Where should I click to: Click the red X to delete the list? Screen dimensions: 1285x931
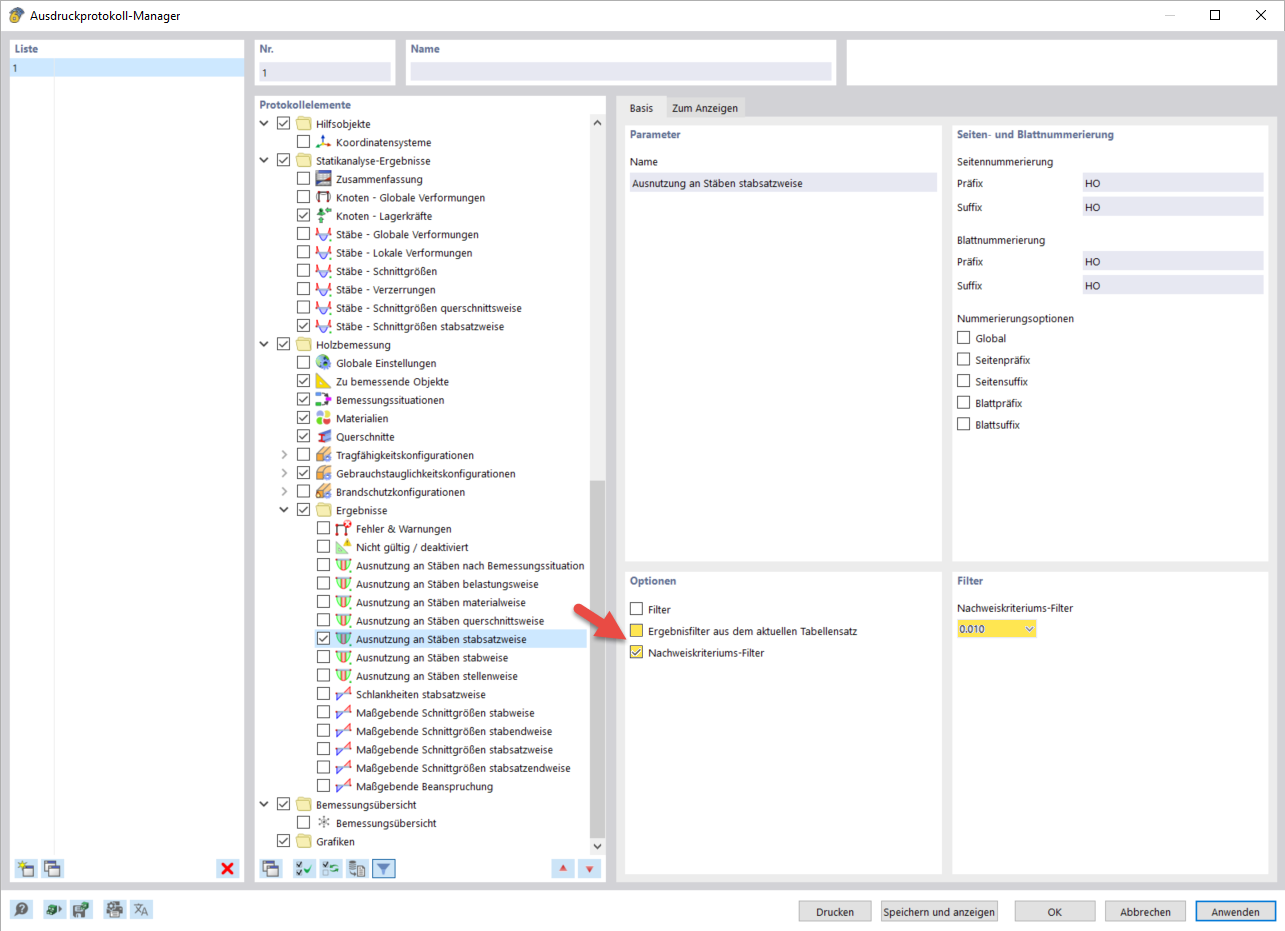click(227, 869)
